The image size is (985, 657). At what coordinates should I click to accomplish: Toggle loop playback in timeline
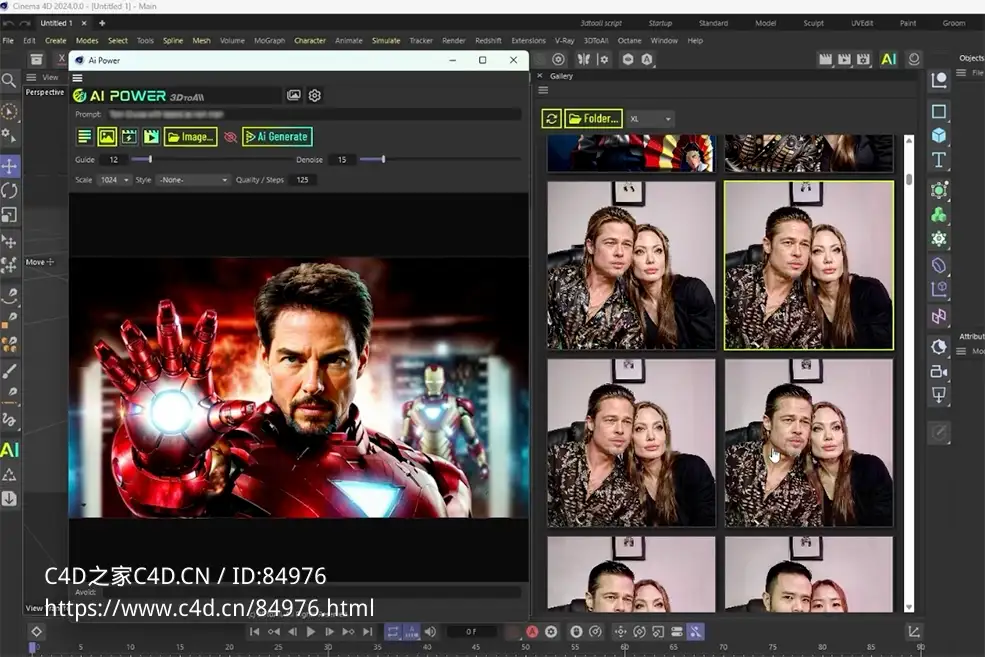[x=393, y=632]
